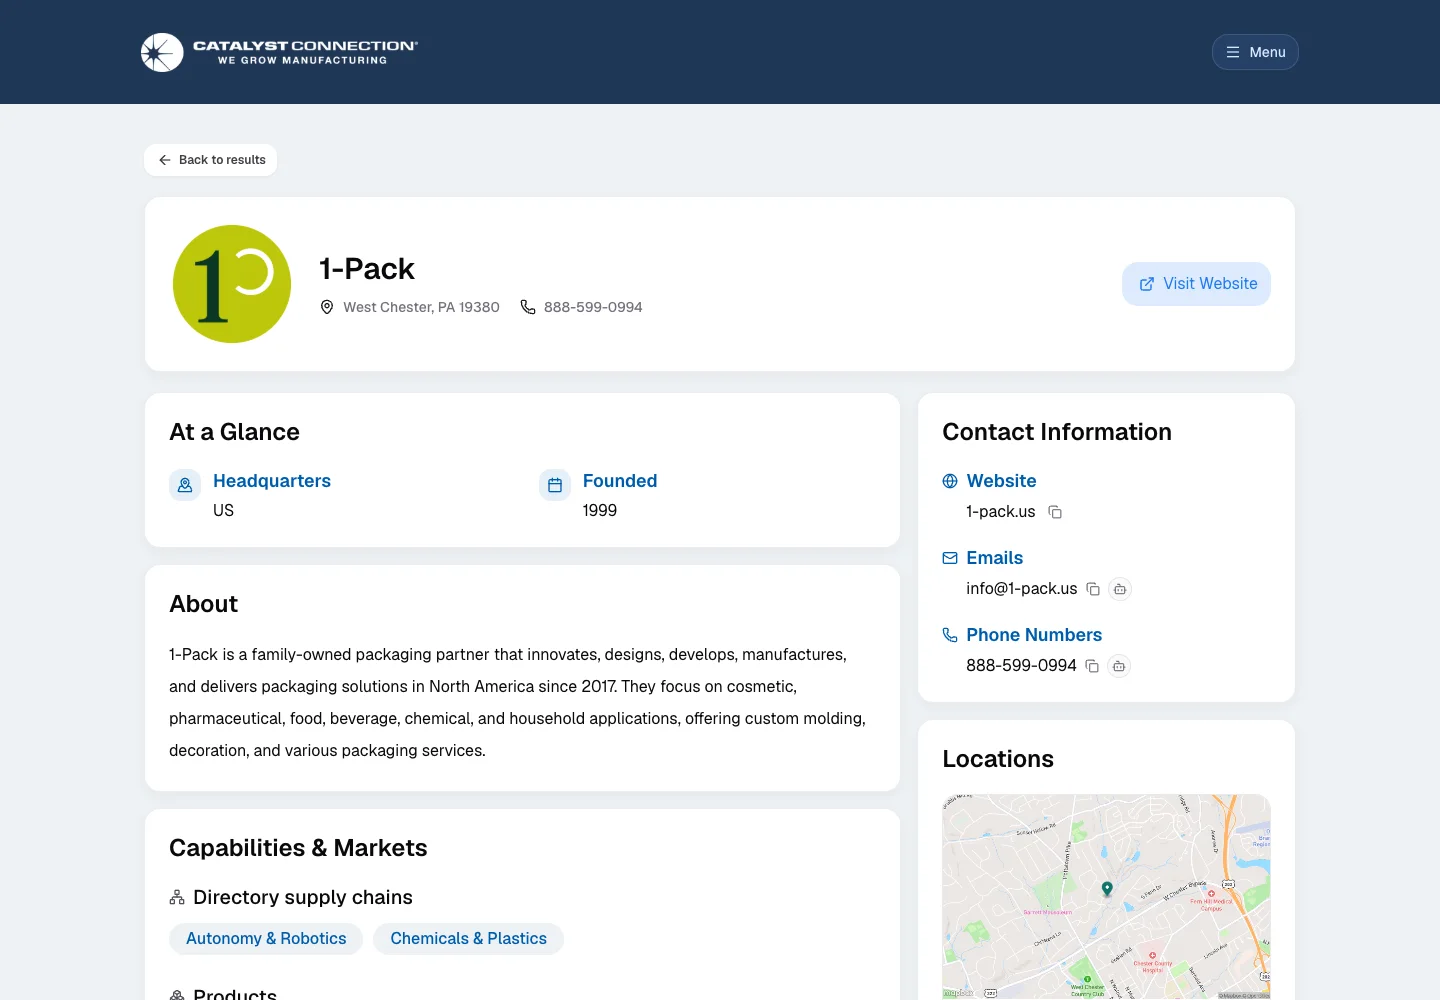
Task: Click the globe icon beside Website
Action: click(950, 481)
